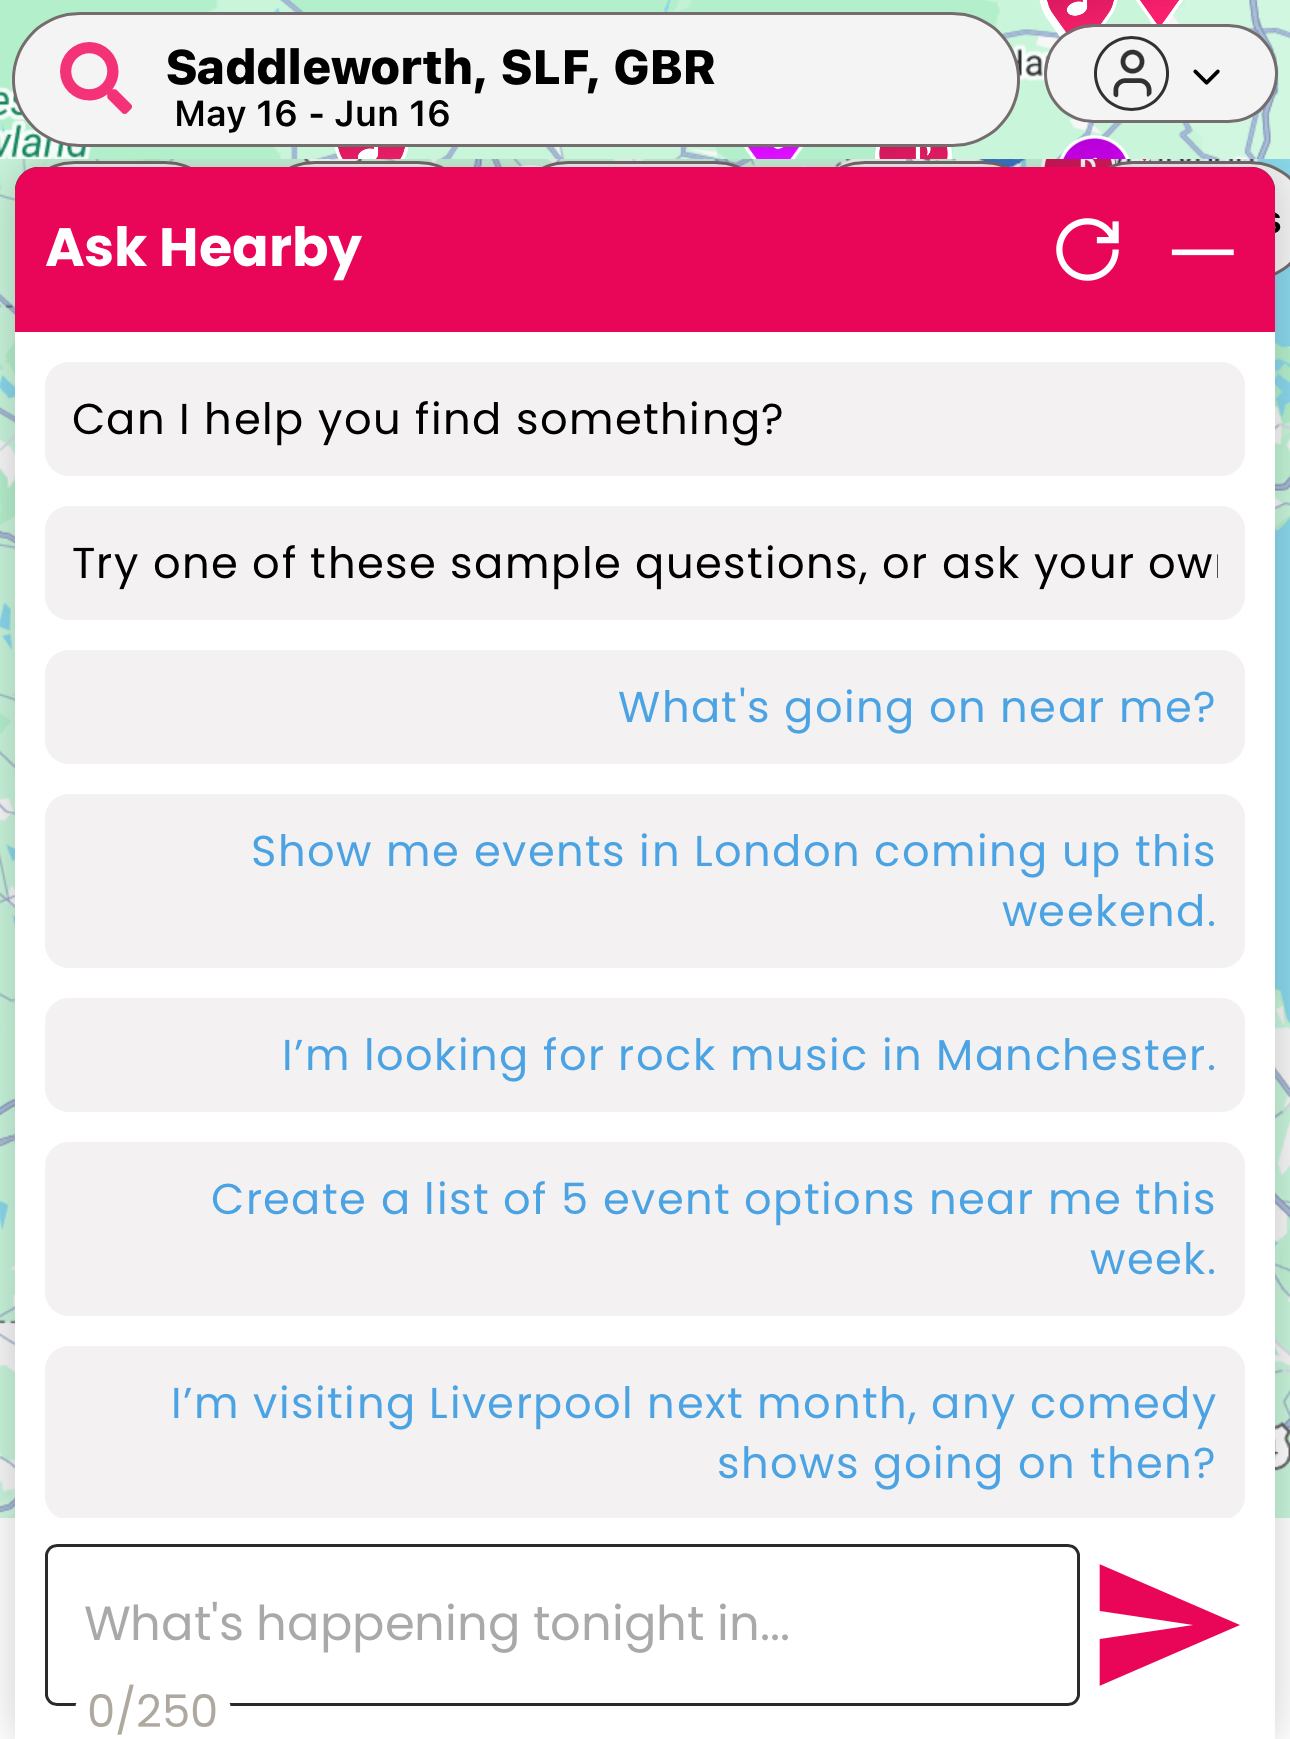Image resolution: width=1290 pixels, height=1739 pixels.
Task: Click the 0/250 character counter
Action: [x=152, y=1710]
